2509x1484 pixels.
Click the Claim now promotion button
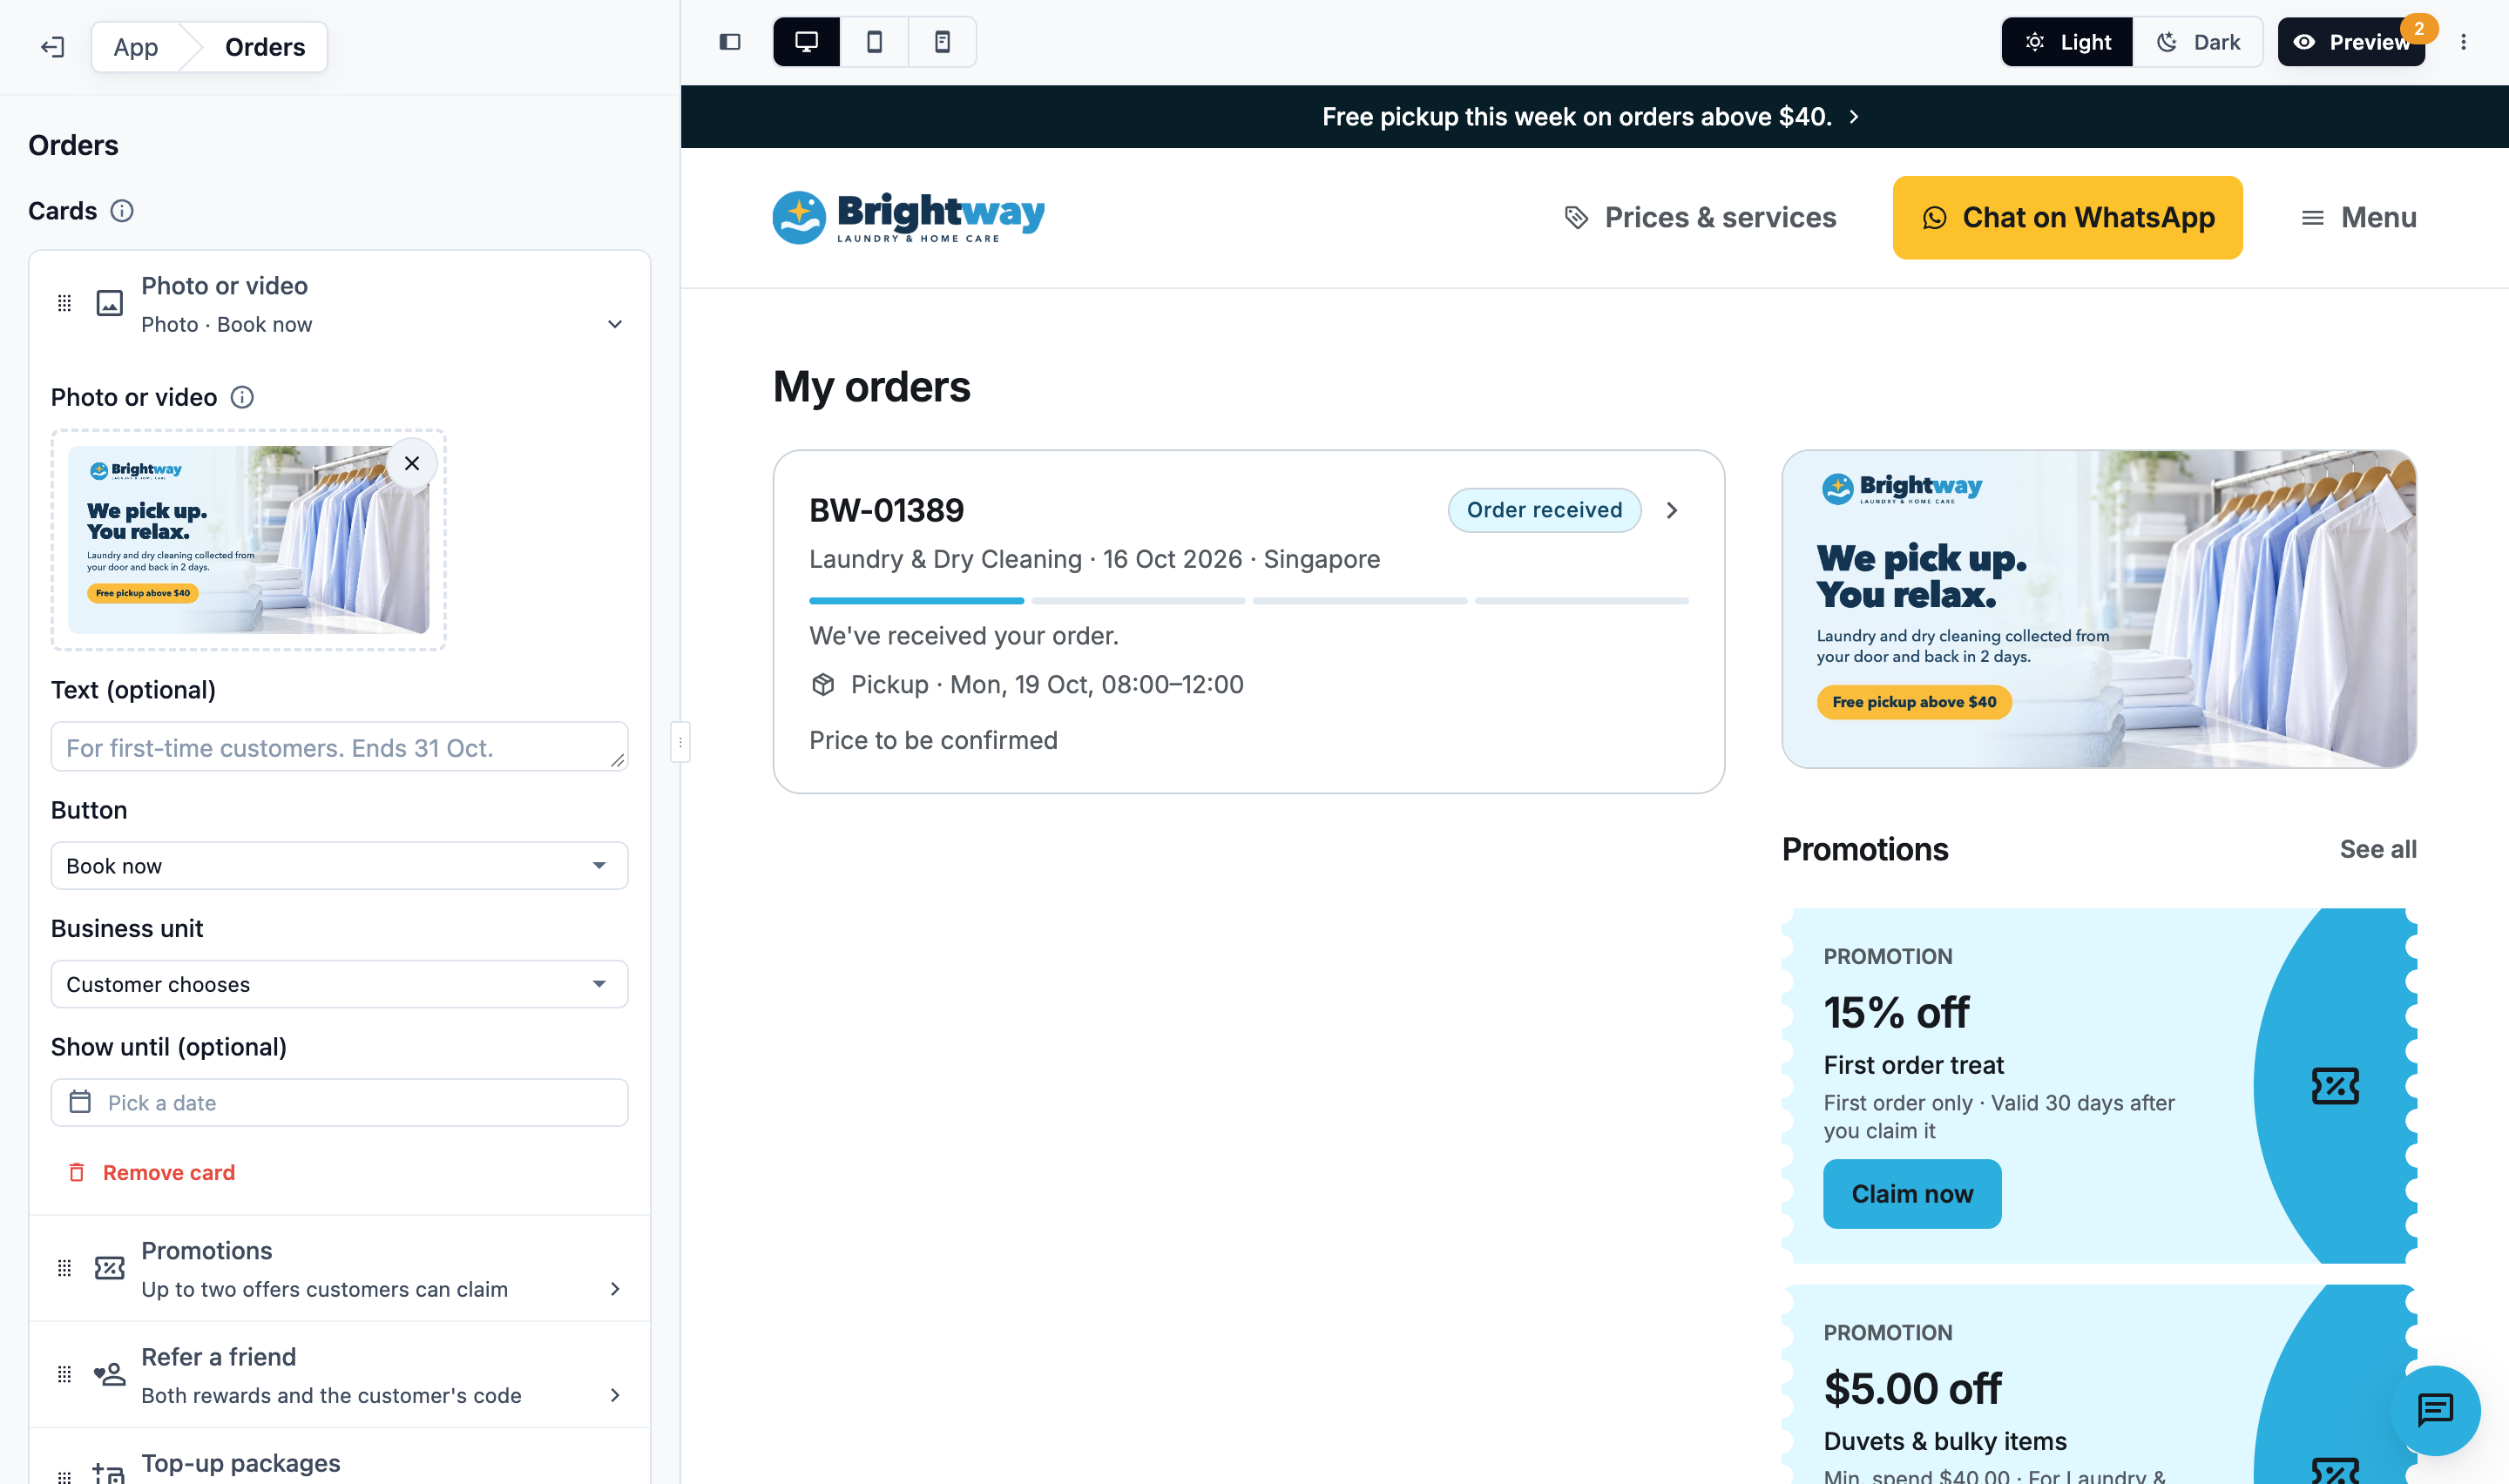coord(1912,1194)
